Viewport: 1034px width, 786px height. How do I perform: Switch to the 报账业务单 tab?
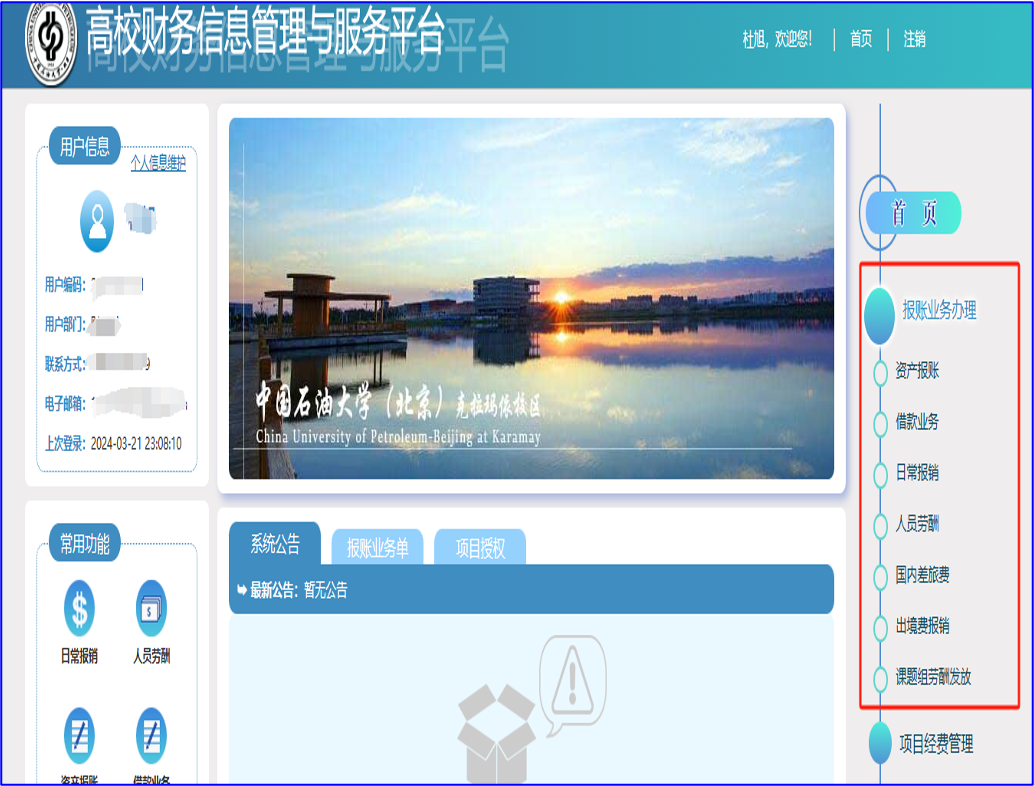377,548
